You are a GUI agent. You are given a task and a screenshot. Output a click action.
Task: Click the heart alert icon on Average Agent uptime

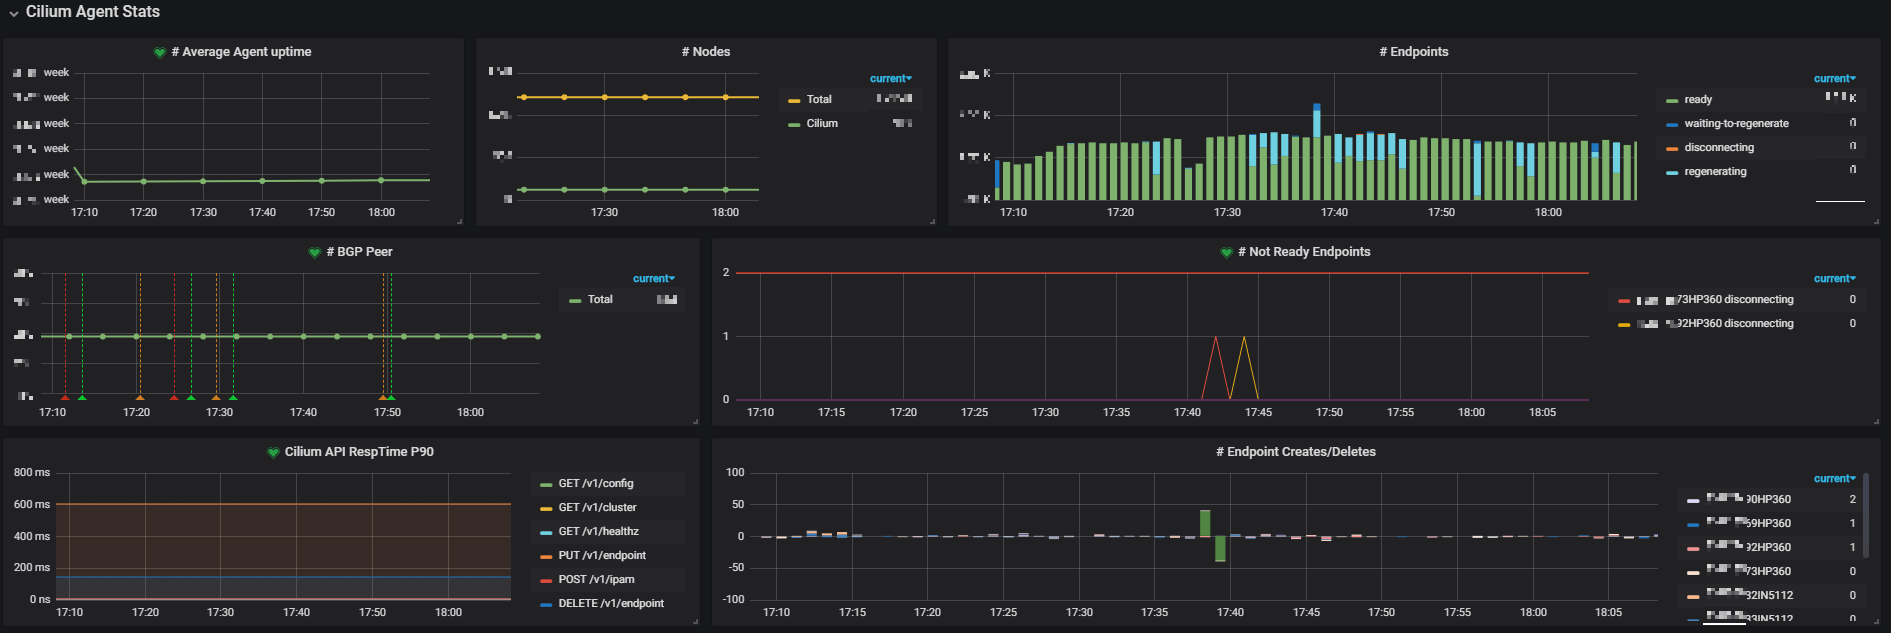159,53
